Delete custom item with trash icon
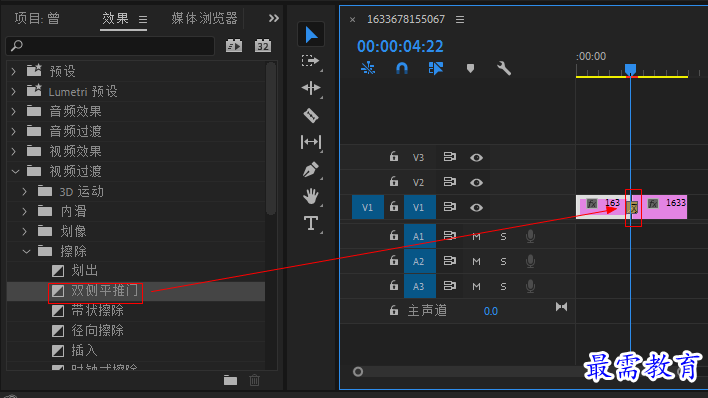The image size is (708, 398). point(255,380)
